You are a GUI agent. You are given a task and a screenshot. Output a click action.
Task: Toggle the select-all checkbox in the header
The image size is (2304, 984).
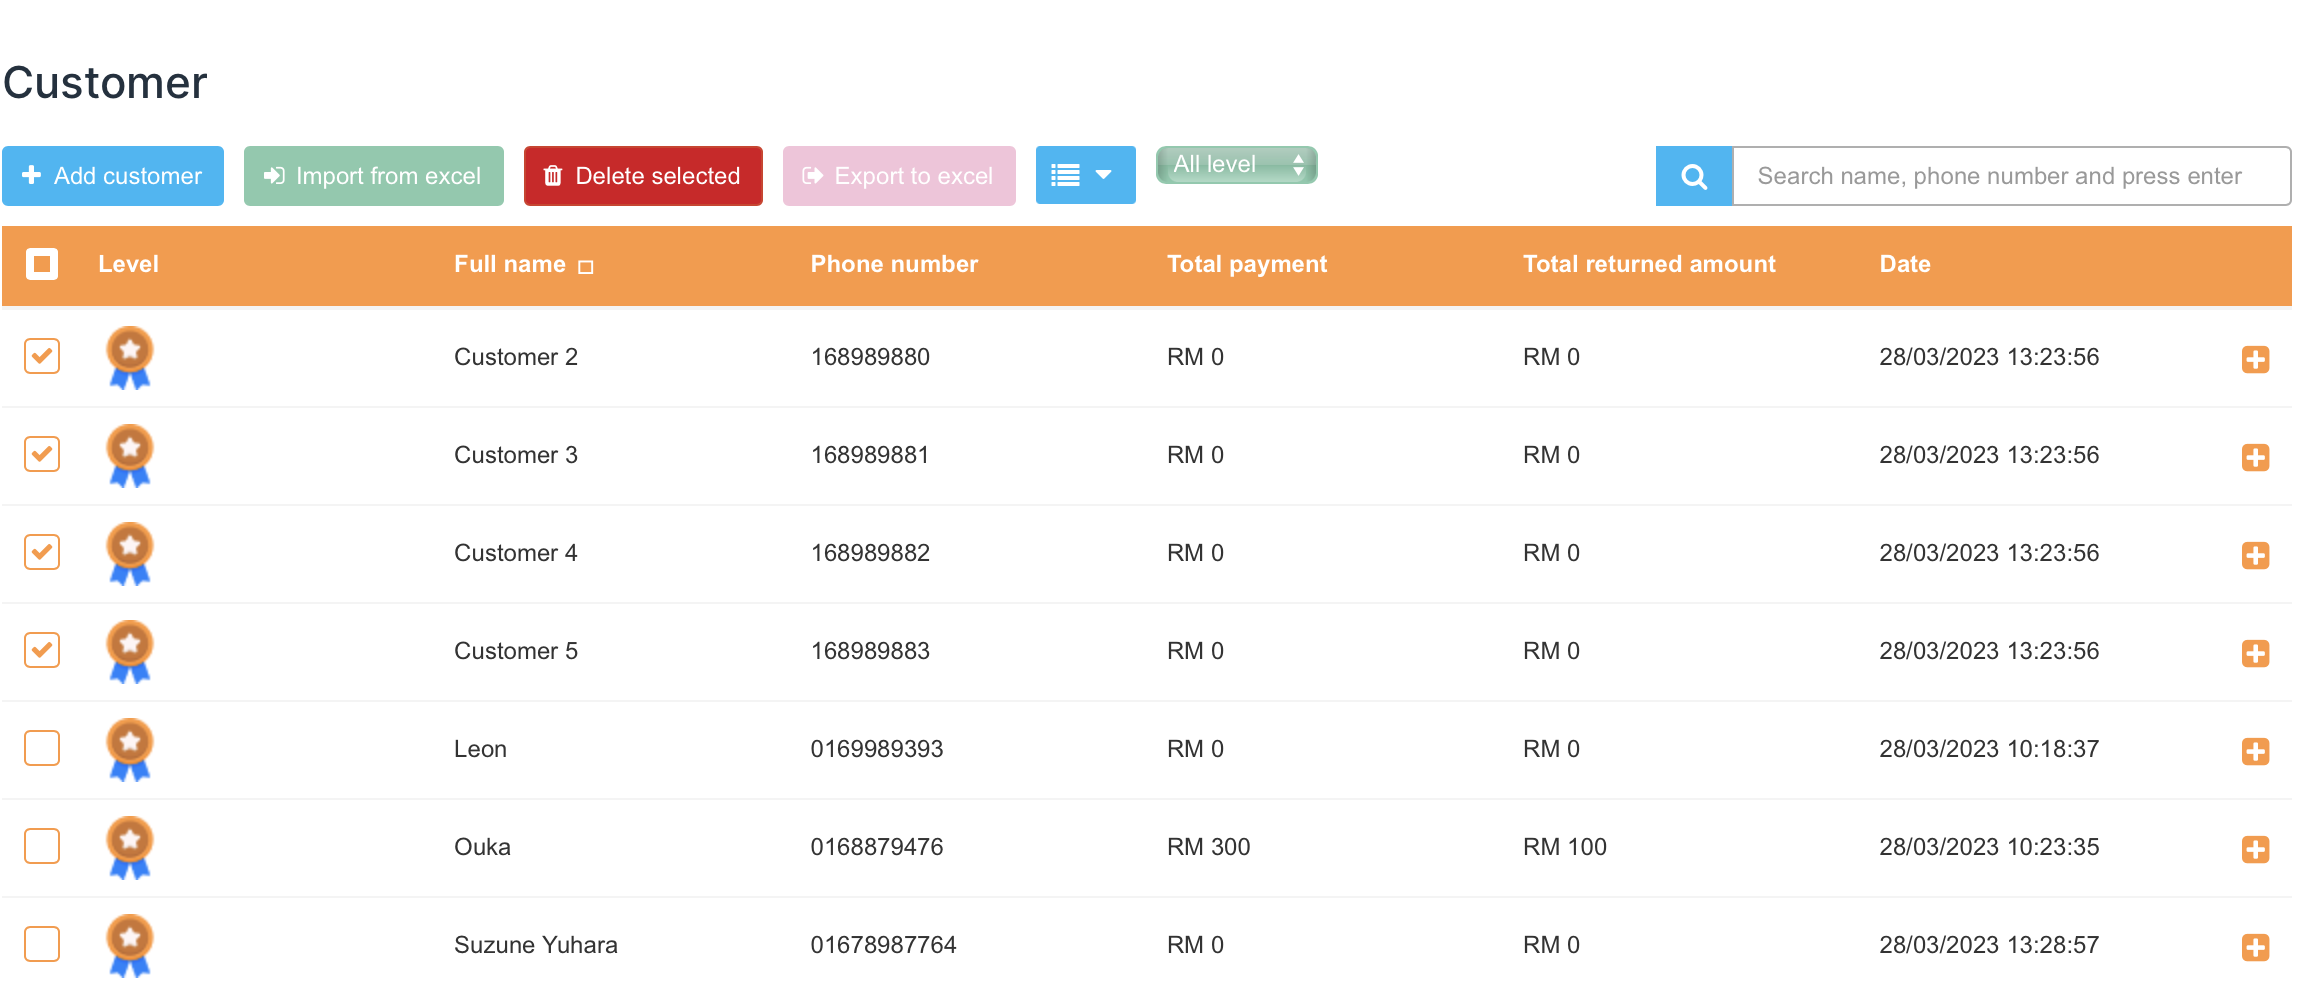coord(42,264)
